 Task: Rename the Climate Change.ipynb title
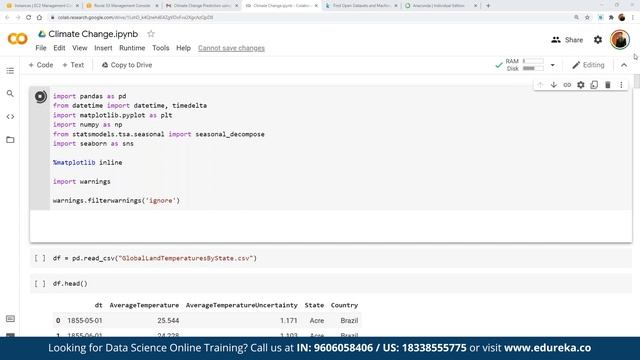click(93, 34)
